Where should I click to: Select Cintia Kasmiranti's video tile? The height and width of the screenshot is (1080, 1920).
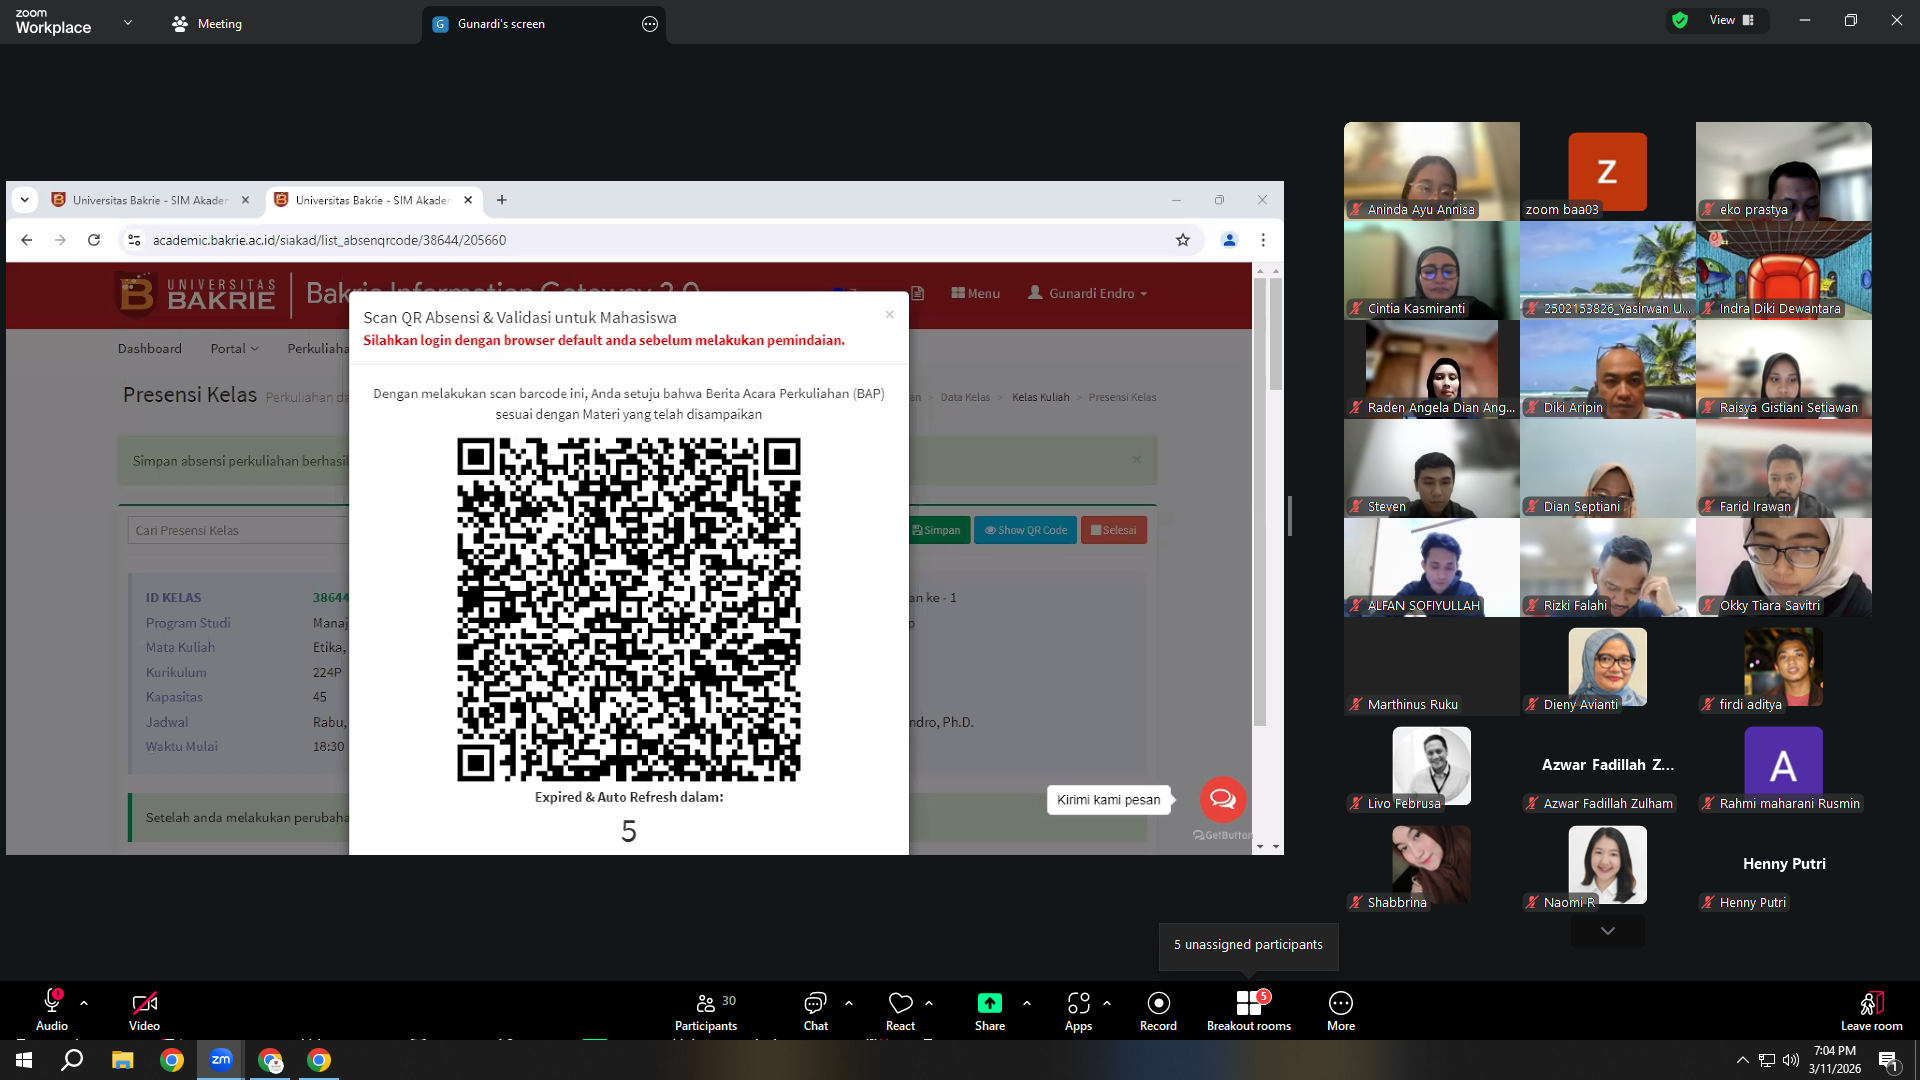(1432, 270)
